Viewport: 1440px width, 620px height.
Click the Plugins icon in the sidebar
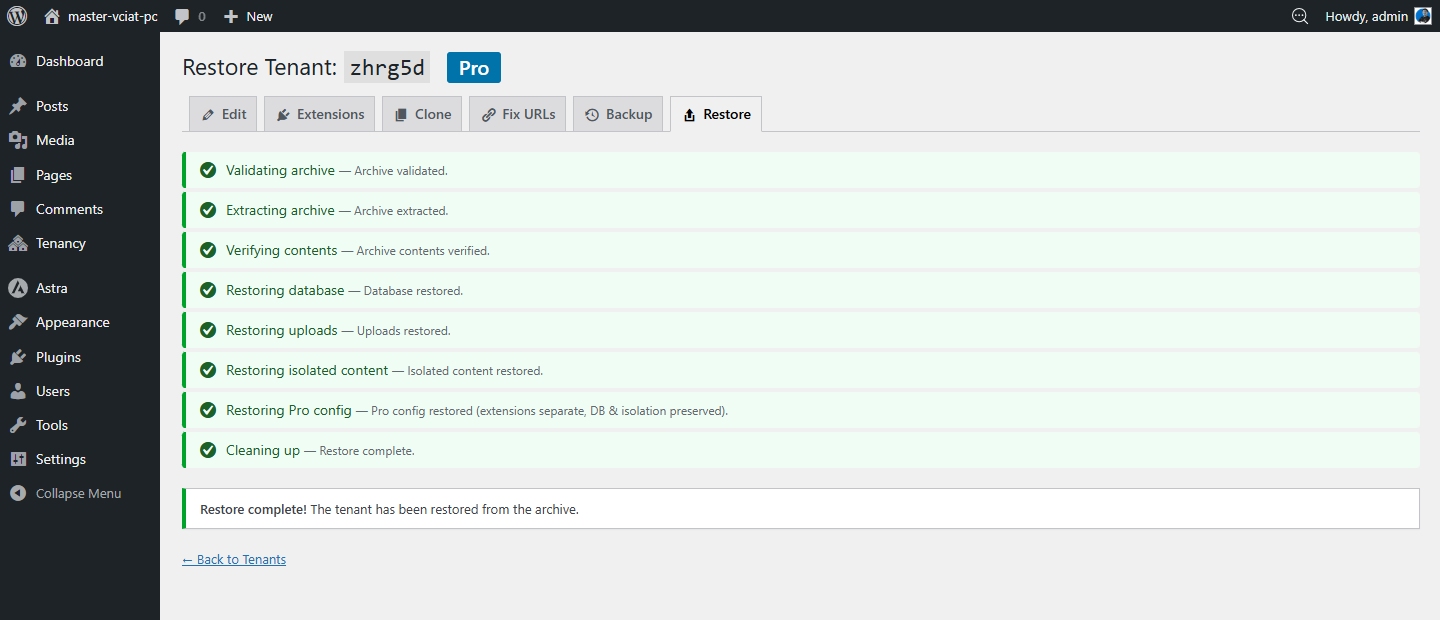(x=18, y=357)
